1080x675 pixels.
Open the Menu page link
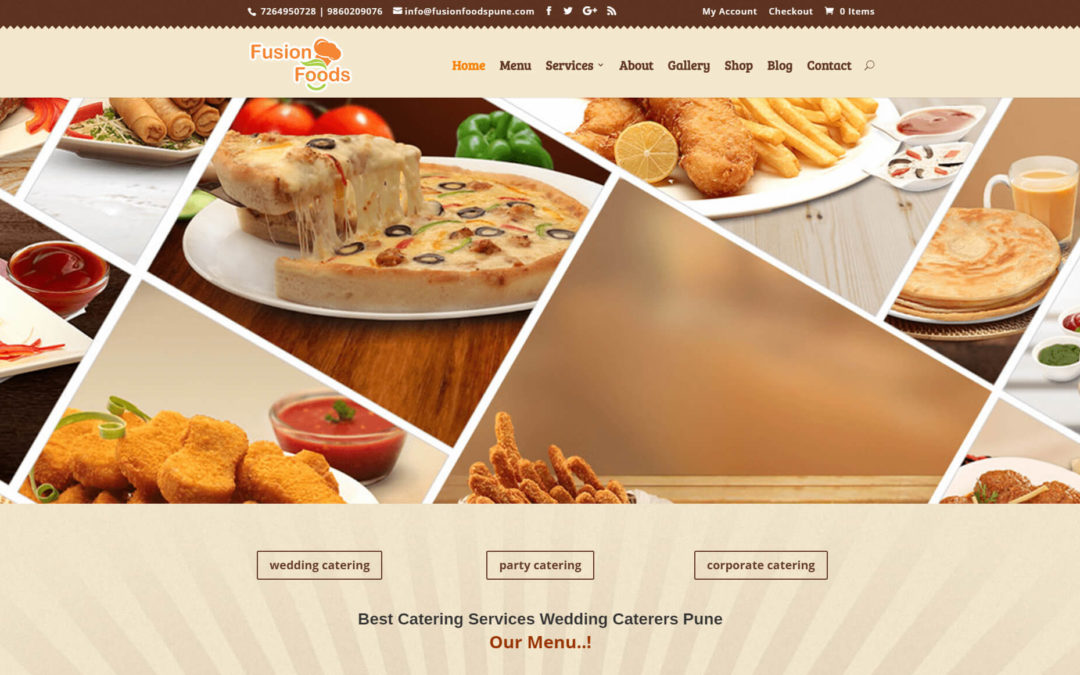coord(515,65)
